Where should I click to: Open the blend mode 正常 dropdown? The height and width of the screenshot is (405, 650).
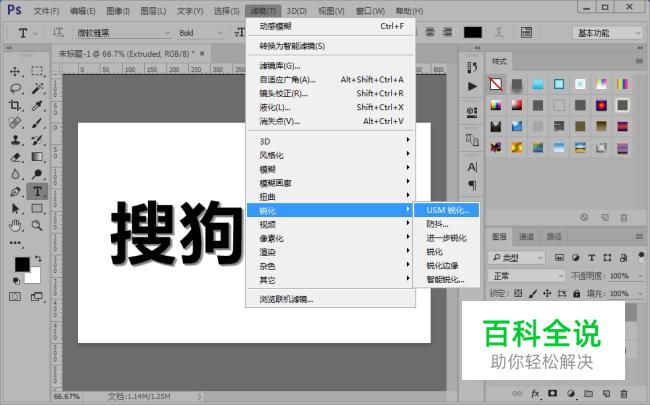526,276
